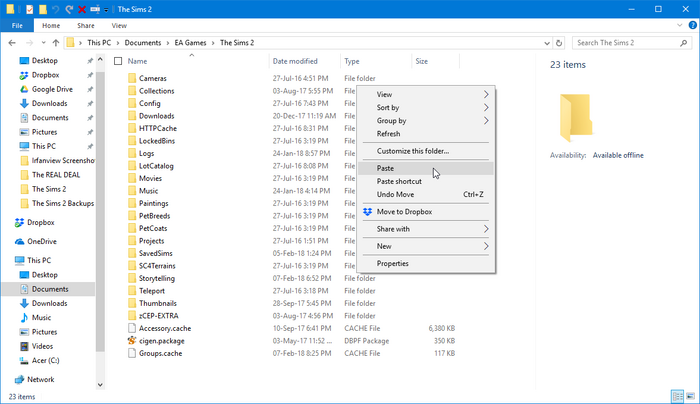
Task: Click the search magnifier icon
Action: pos(683,43)
